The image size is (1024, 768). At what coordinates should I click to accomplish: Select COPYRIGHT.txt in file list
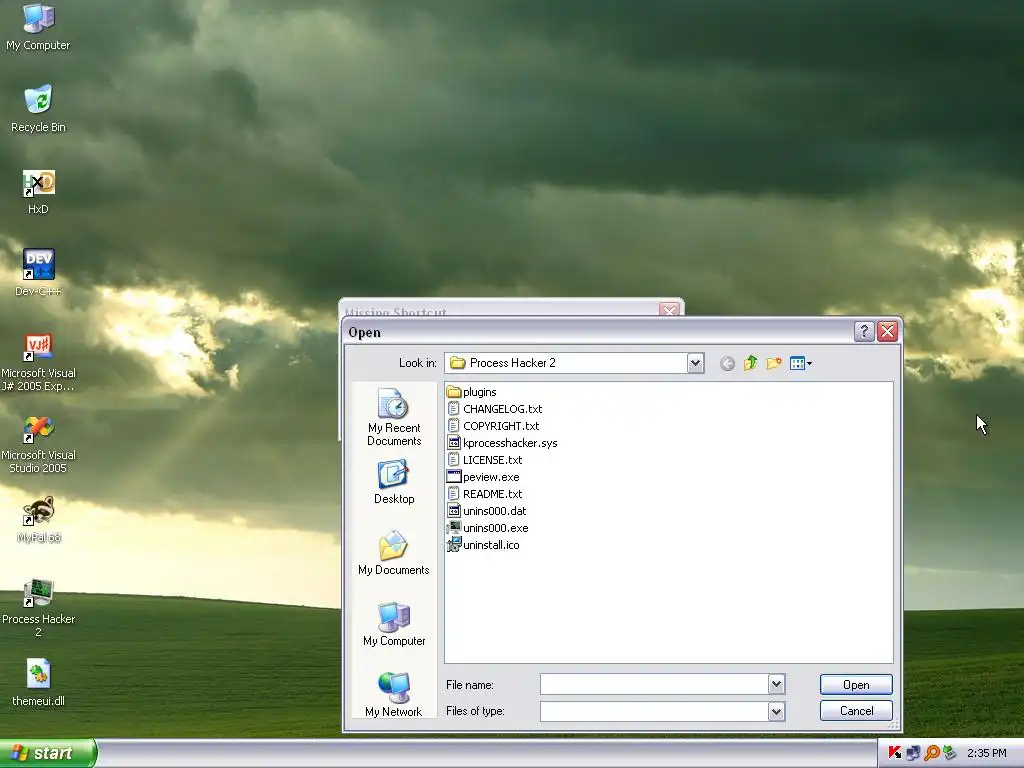pos(501,426)
